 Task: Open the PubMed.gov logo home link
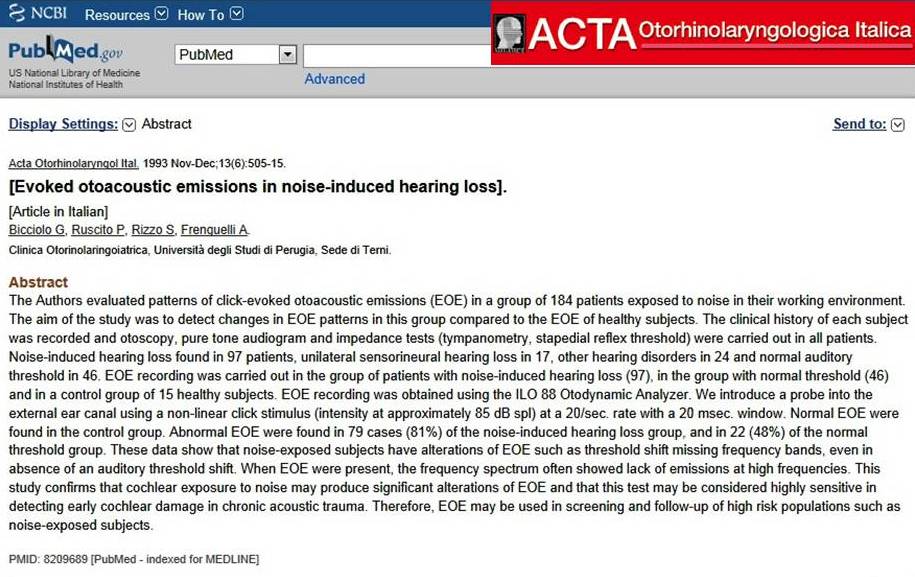65,51
